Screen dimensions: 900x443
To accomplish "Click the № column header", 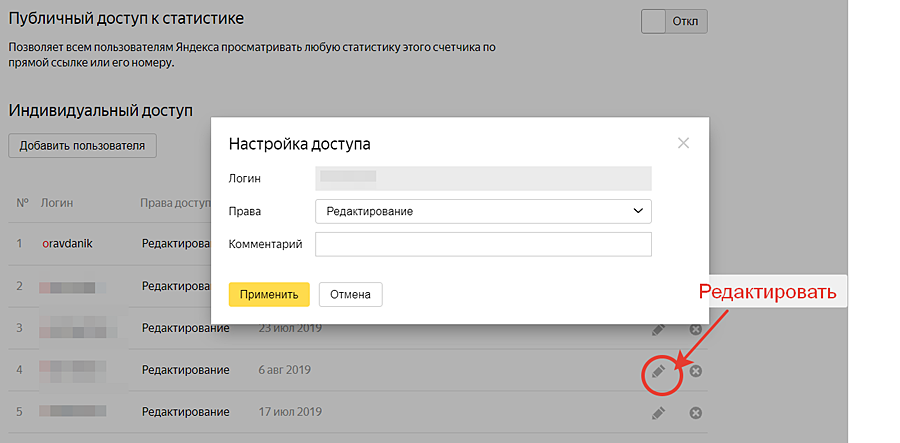I will [22, 203].
